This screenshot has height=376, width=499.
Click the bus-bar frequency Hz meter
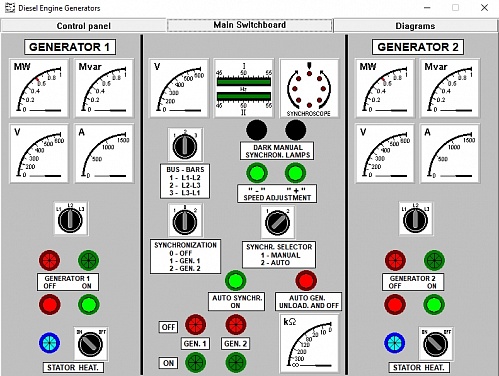point(244,88)
